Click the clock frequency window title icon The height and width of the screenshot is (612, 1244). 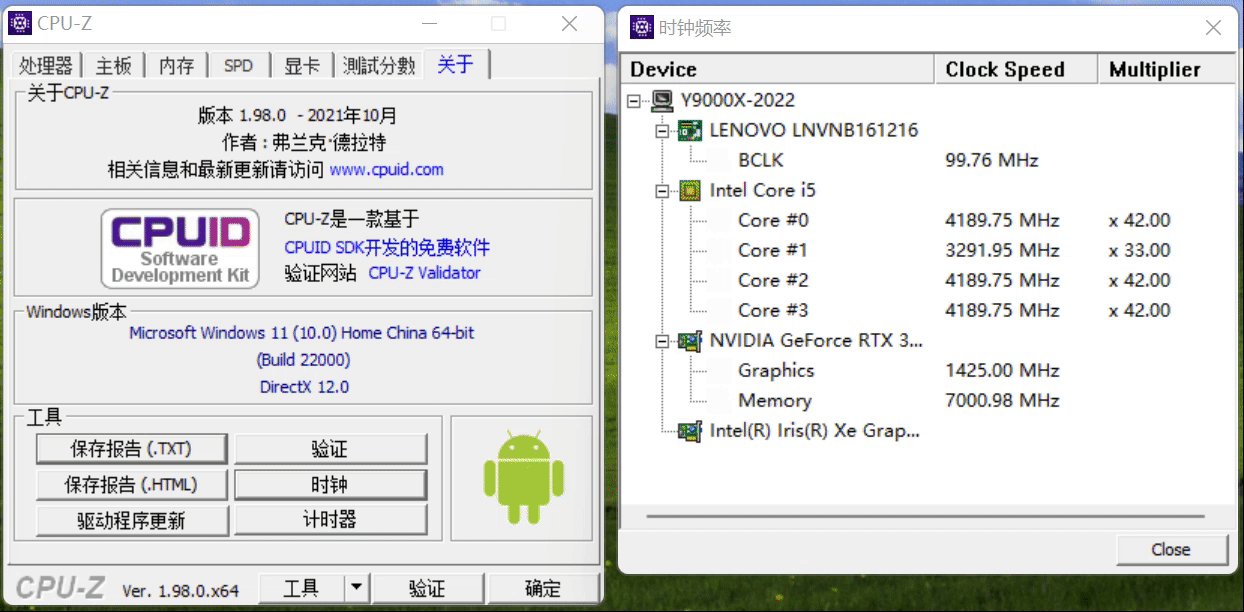[x=641, y=28]
